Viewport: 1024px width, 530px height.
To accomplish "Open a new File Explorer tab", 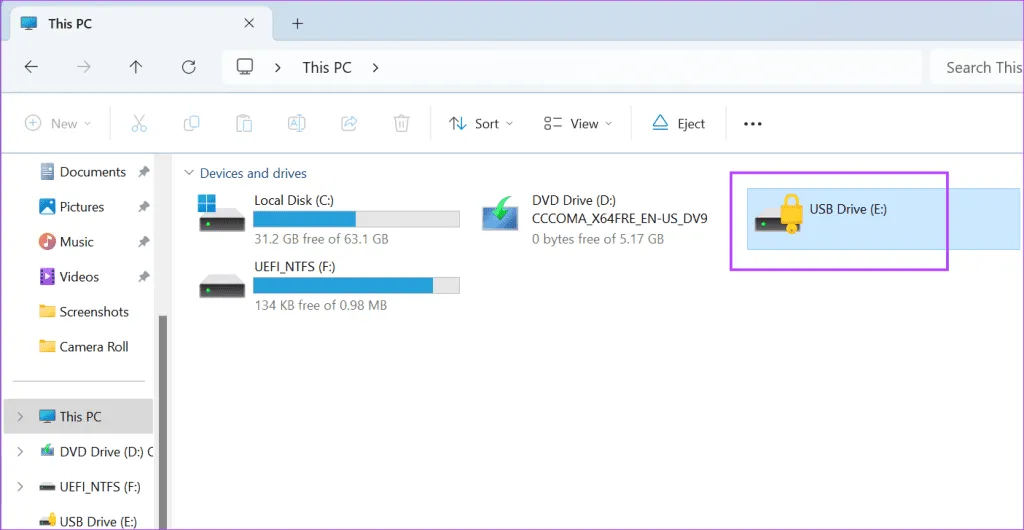I will point(297,23).
